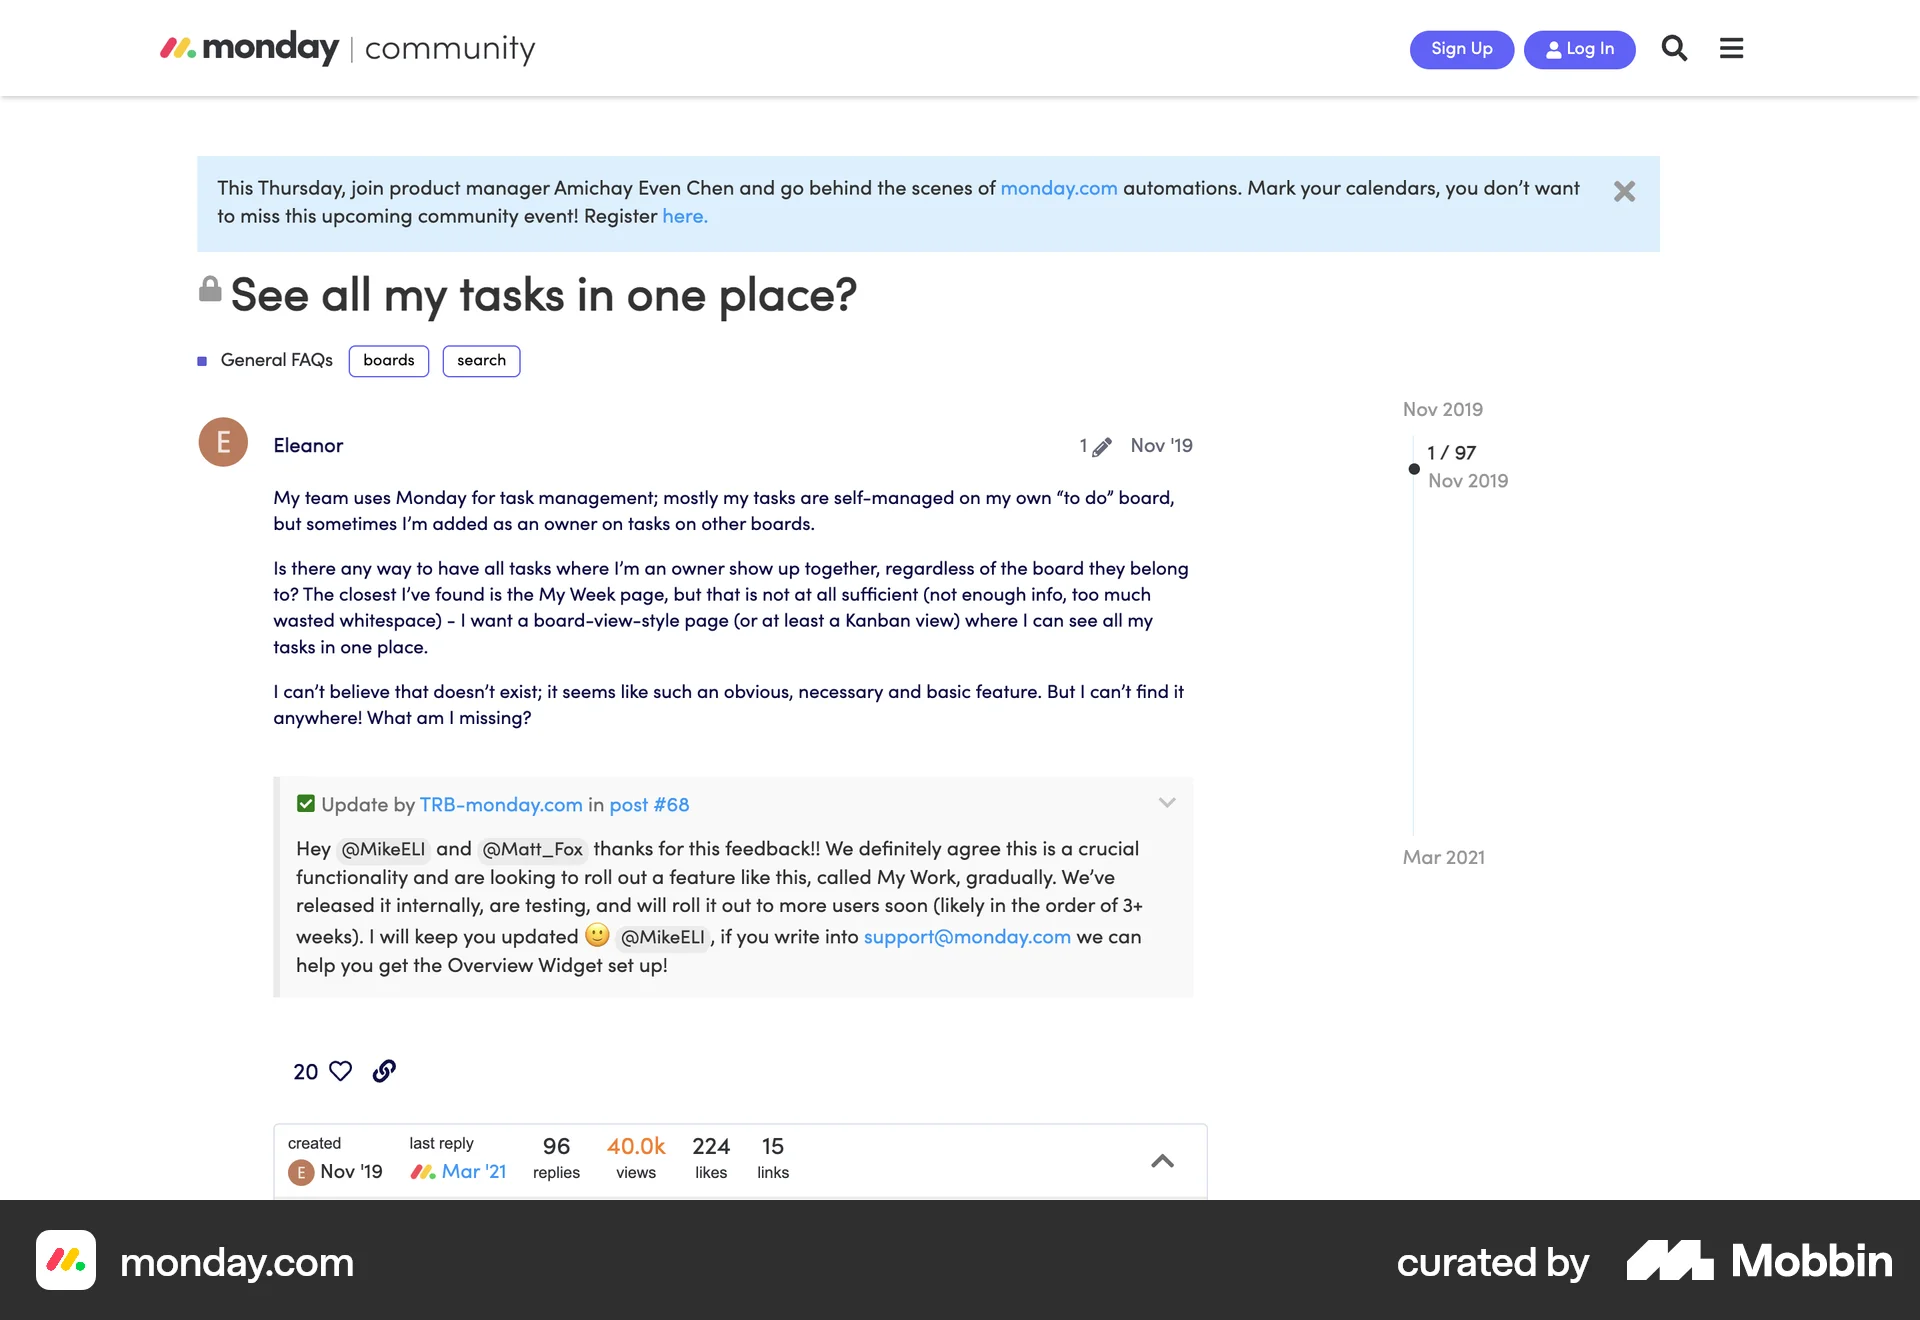The image size is (1920, 1320).
Task: Copy post link via chain icon
Action: [384, 1071]
